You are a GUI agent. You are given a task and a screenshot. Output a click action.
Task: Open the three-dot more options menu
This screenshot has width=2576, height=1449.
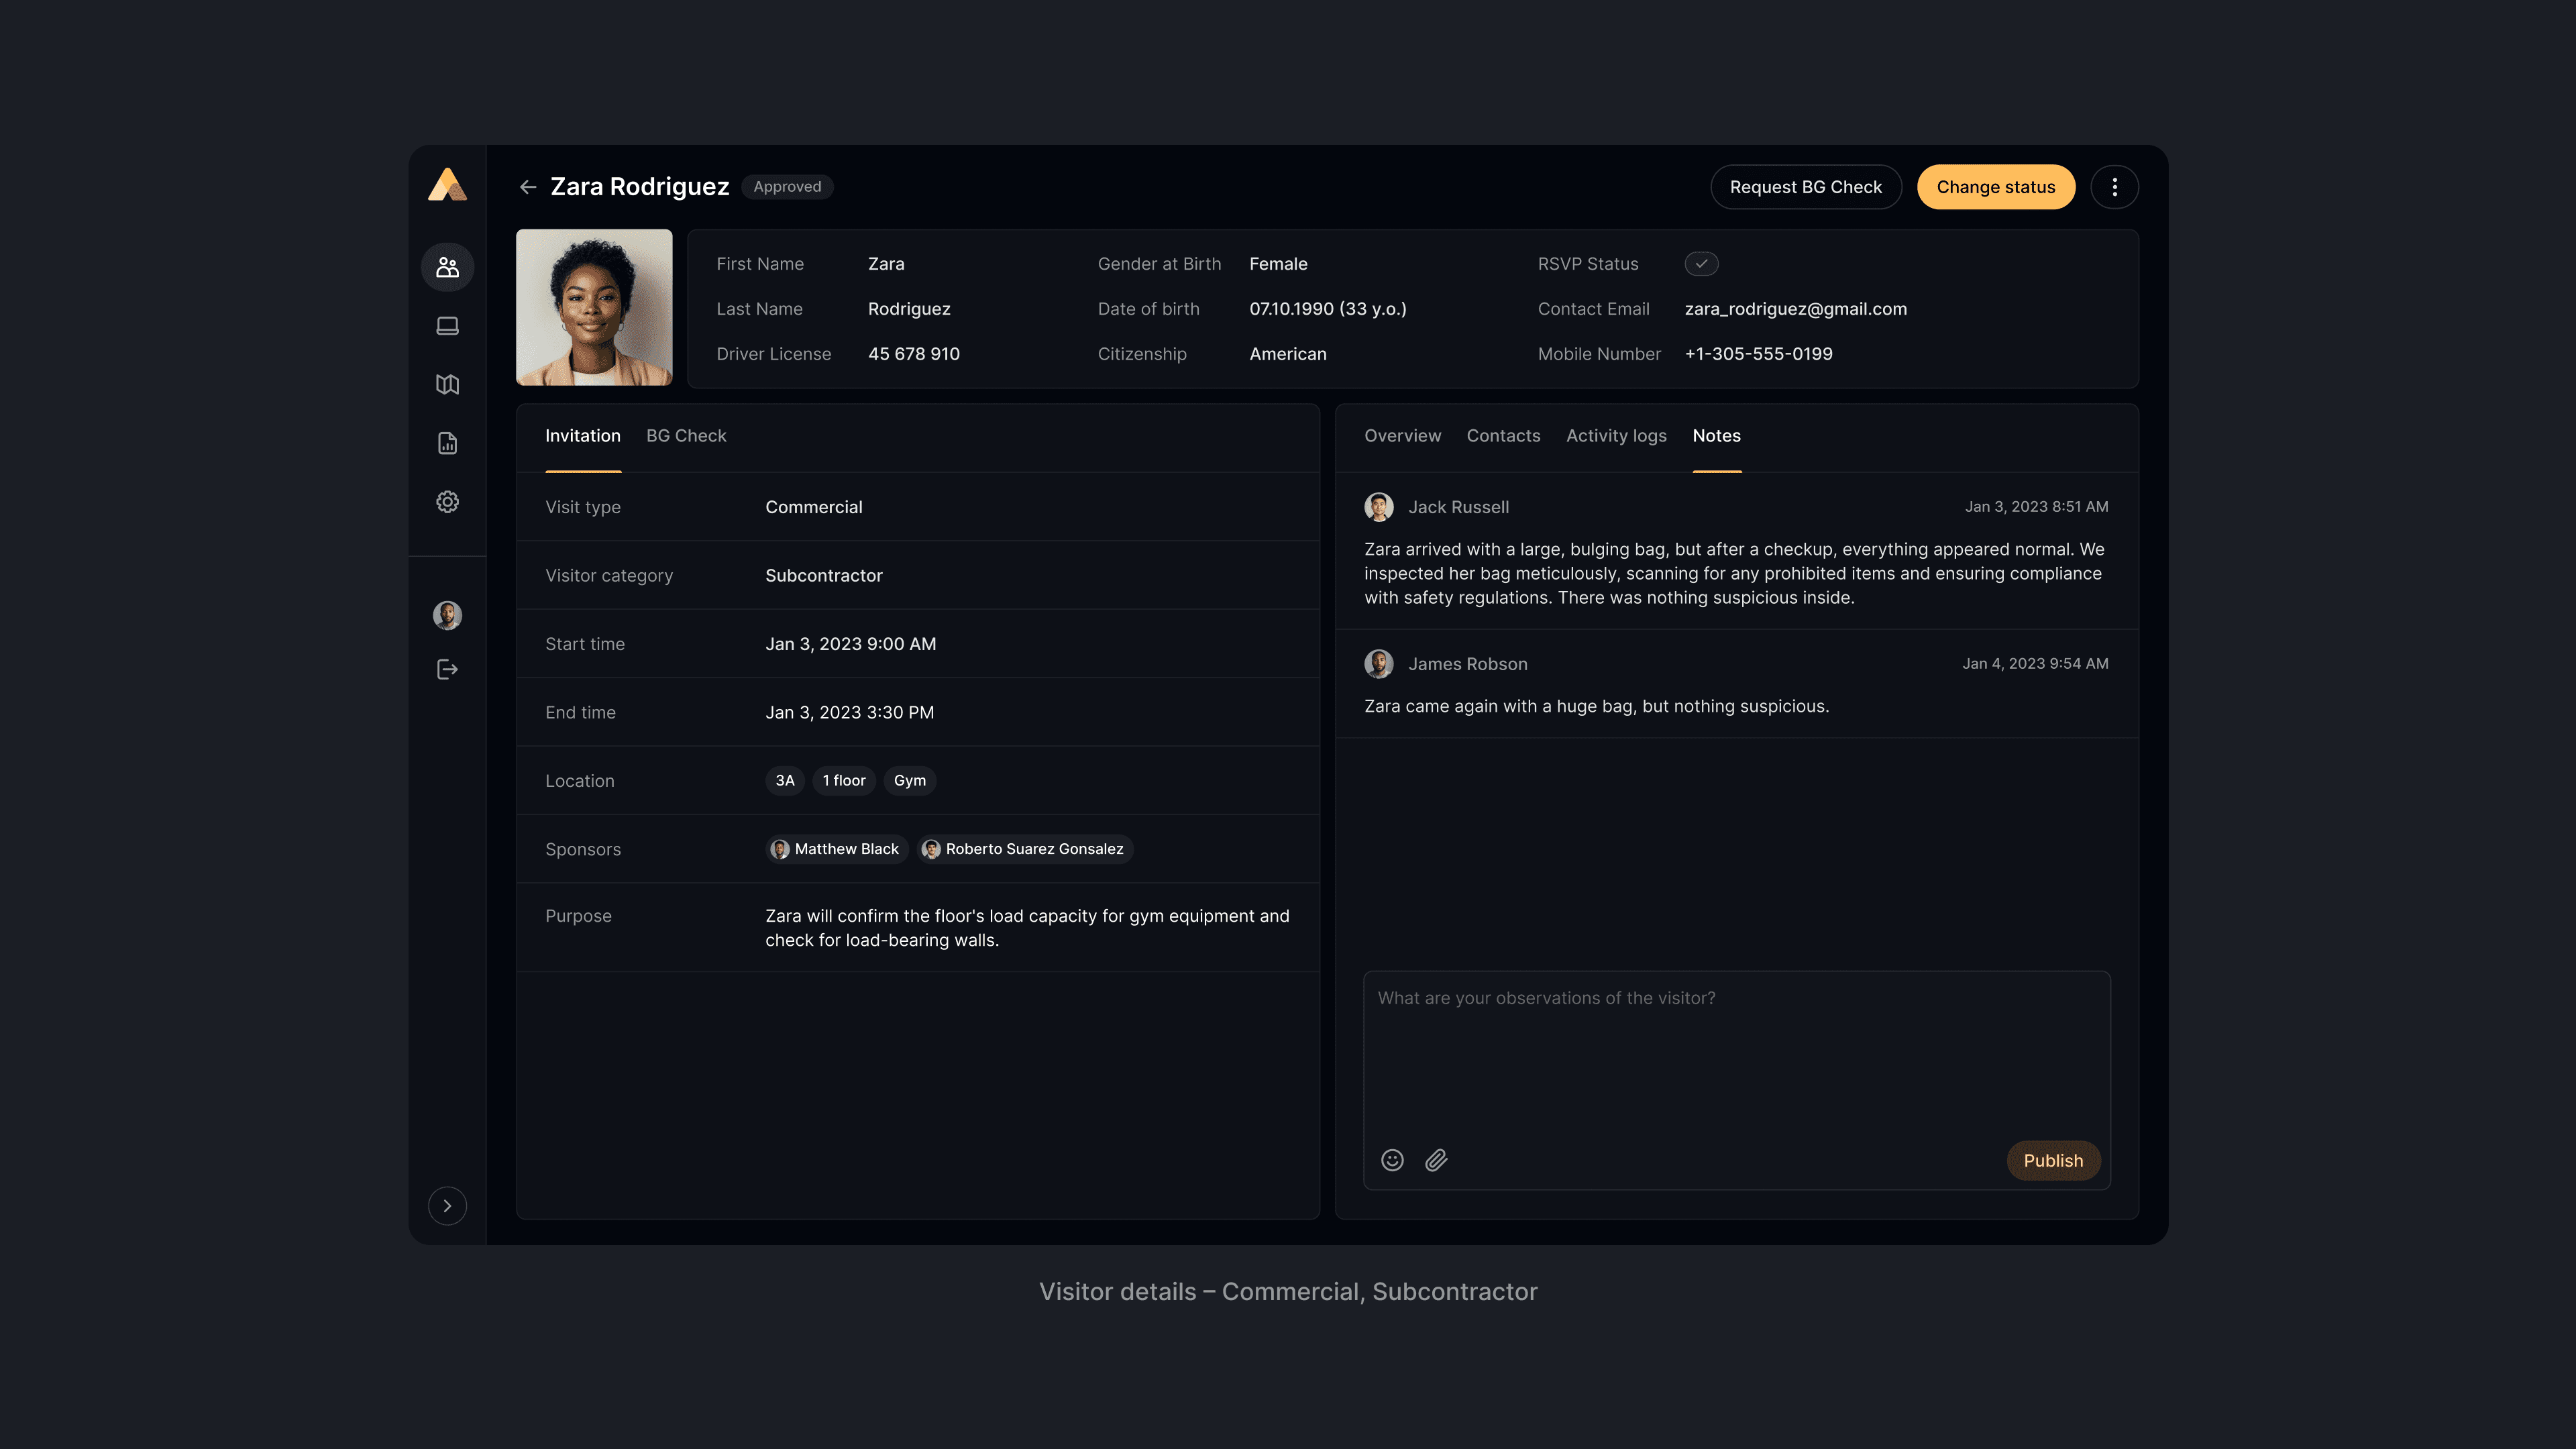coord(2114,187)
